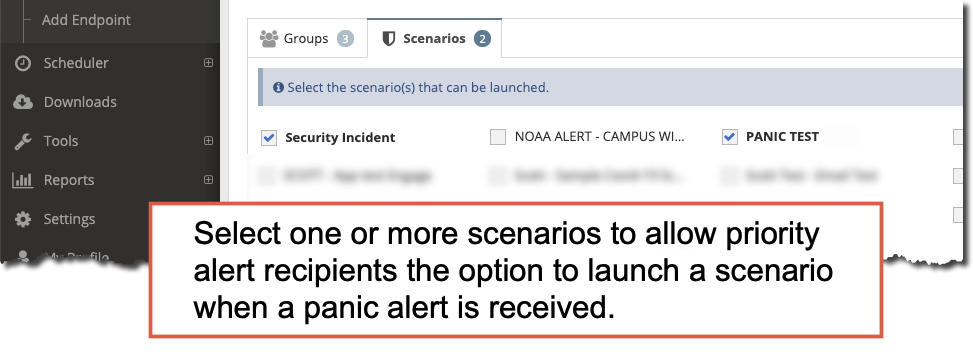Open the Add Endpoint sidebar link

coord(86,20)
